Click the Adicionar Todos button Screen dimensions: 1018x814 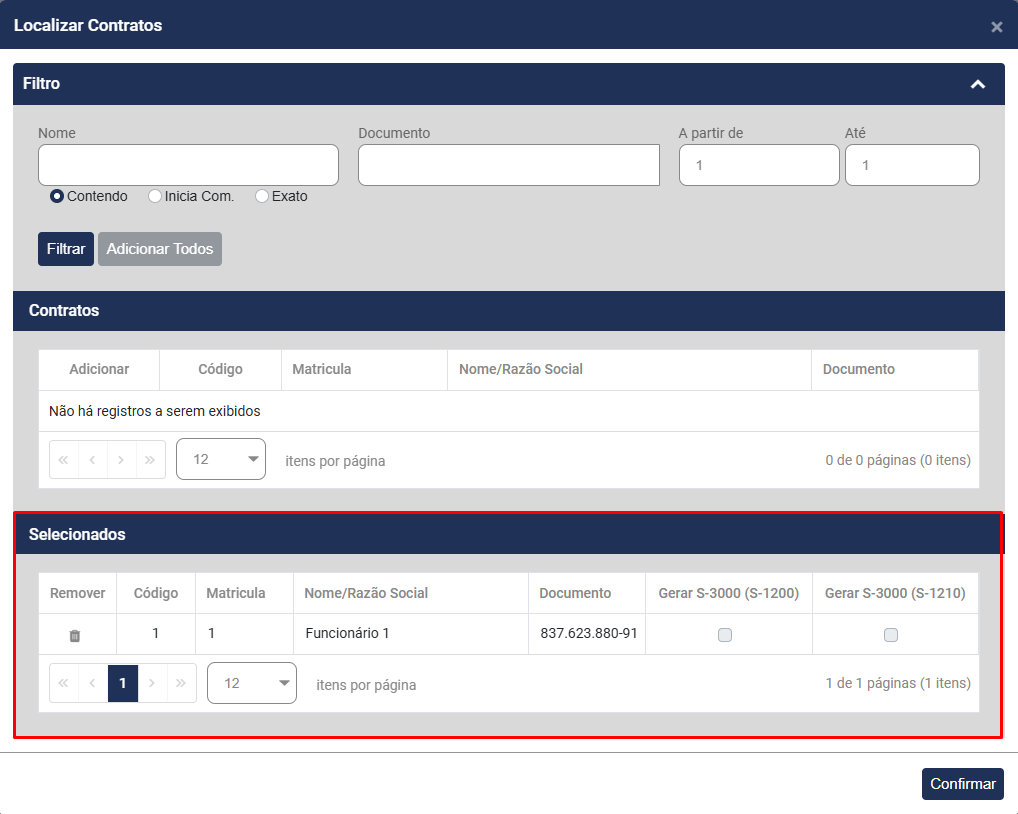[x=160, y=249]
